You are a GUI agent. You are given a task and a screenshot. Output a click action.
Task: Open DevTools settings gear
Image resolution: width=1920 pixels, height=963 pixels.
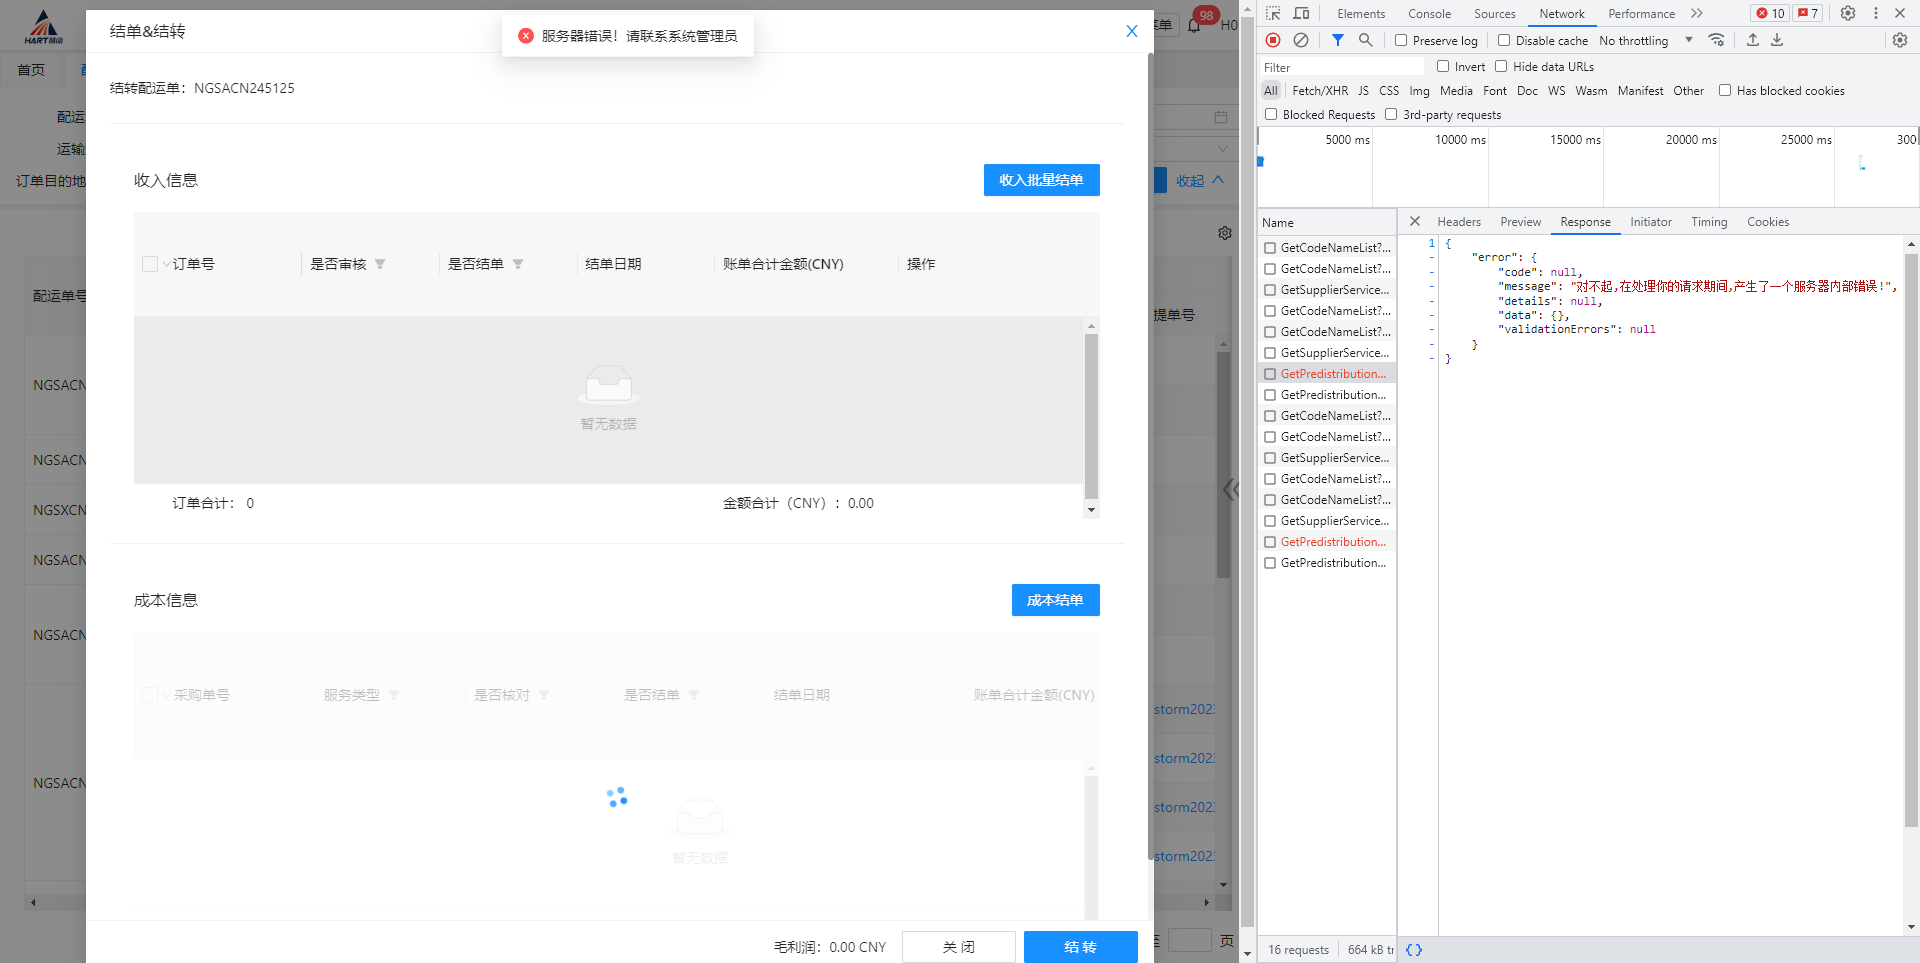point(1848,13)
